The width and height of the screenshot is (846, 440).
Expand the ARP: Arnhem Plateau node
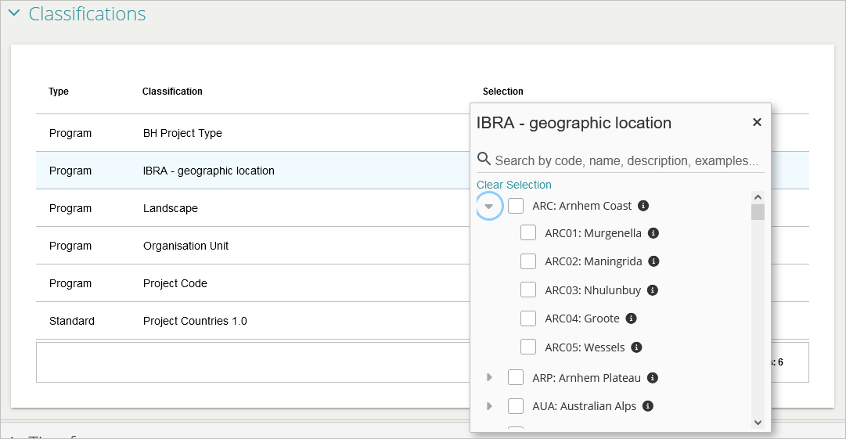[489, 378]
